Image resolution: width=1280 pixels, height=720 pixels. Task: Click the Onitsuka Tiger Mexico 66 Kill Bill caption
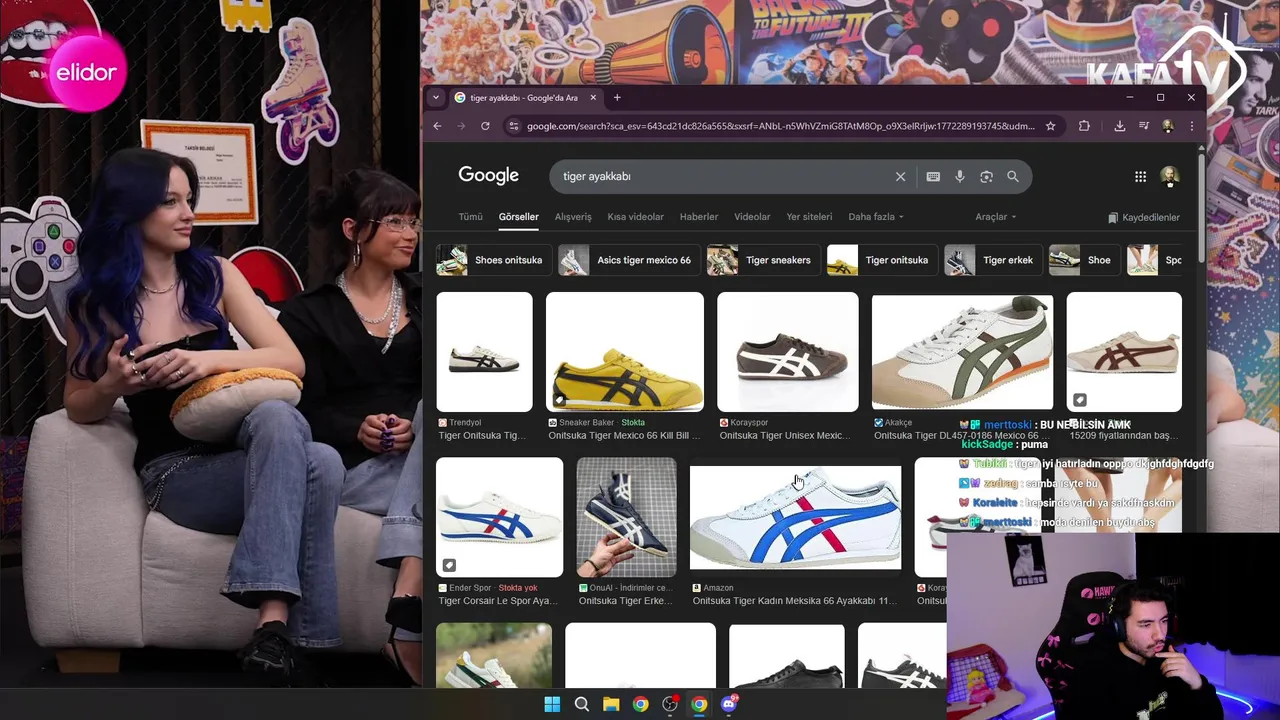pos(624,436)
